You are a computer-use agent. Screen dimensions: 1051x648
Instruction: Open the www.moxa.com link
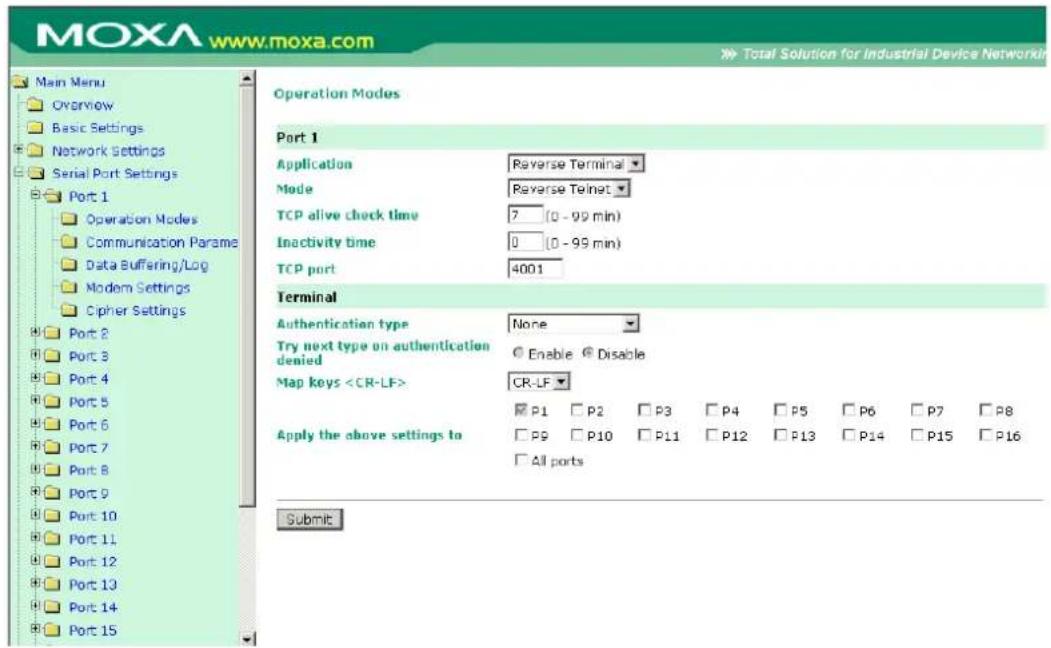click(x=291, y=42)
